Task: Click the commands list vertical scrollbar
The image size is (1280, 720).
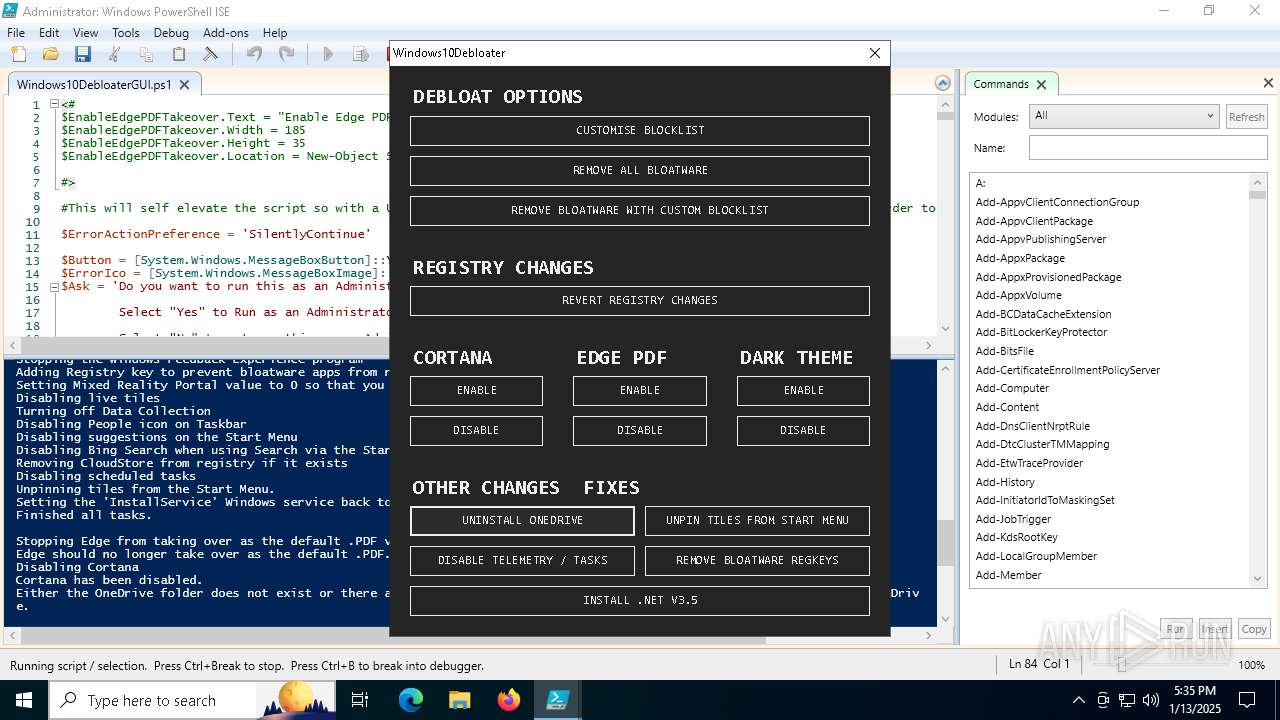Action: (1258, 380)
